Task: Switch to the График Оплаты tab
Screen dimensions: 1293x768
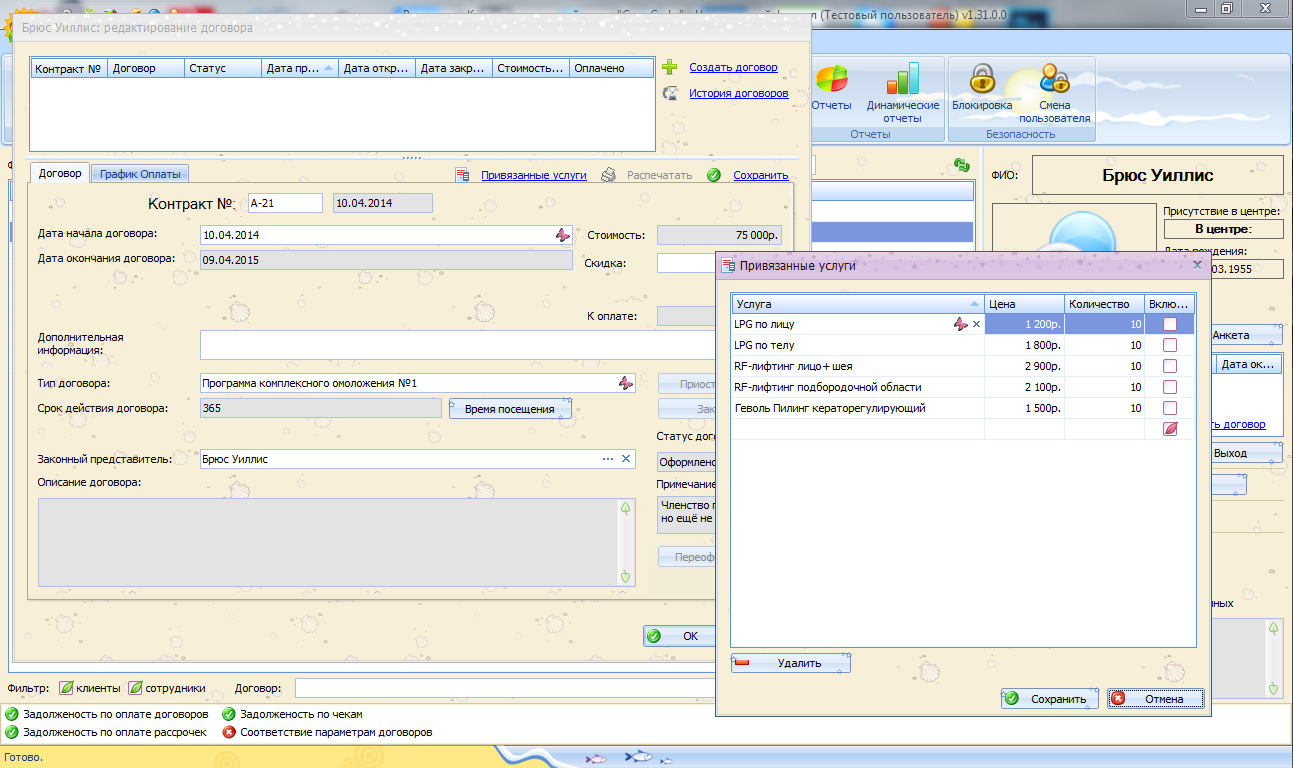Action: click(140, 174)
